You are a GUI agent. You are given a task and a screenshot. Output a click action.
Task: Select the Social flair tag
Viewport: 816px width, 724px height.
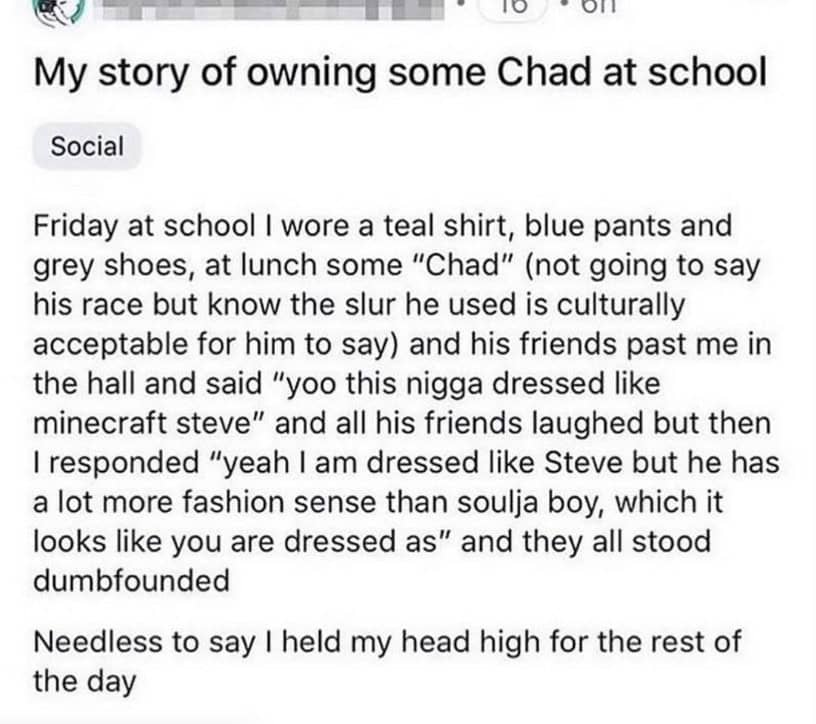point(87,147)
